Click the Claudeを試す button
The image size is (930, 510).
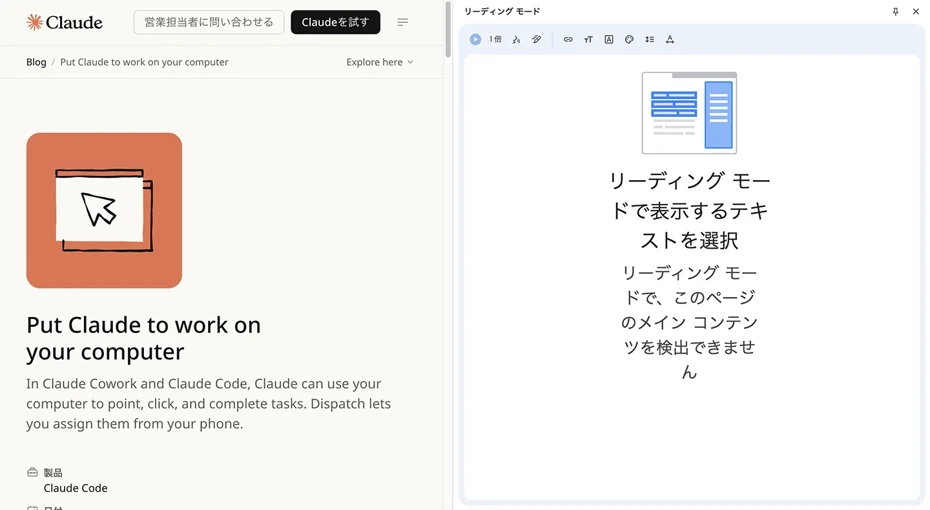pos(335,23)
